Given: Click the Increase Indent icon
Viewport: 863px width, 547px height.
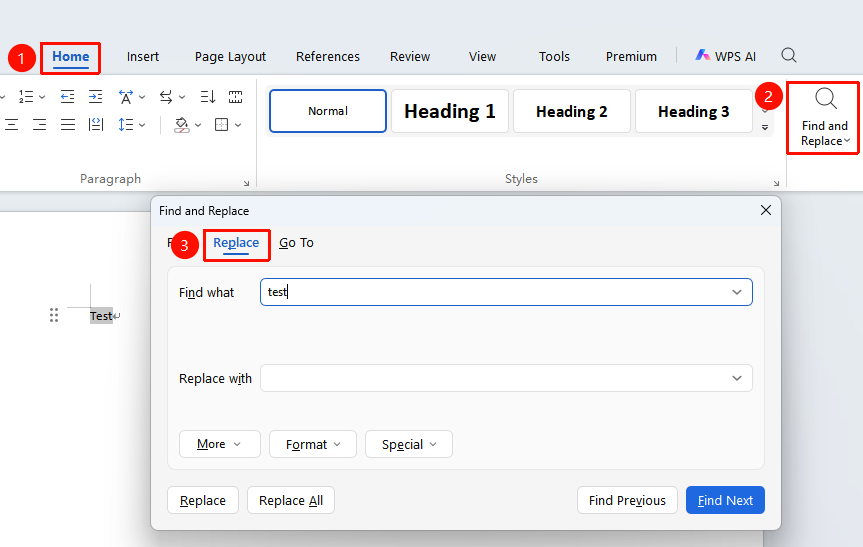Looking at the screenshot, I should [95, 97].
